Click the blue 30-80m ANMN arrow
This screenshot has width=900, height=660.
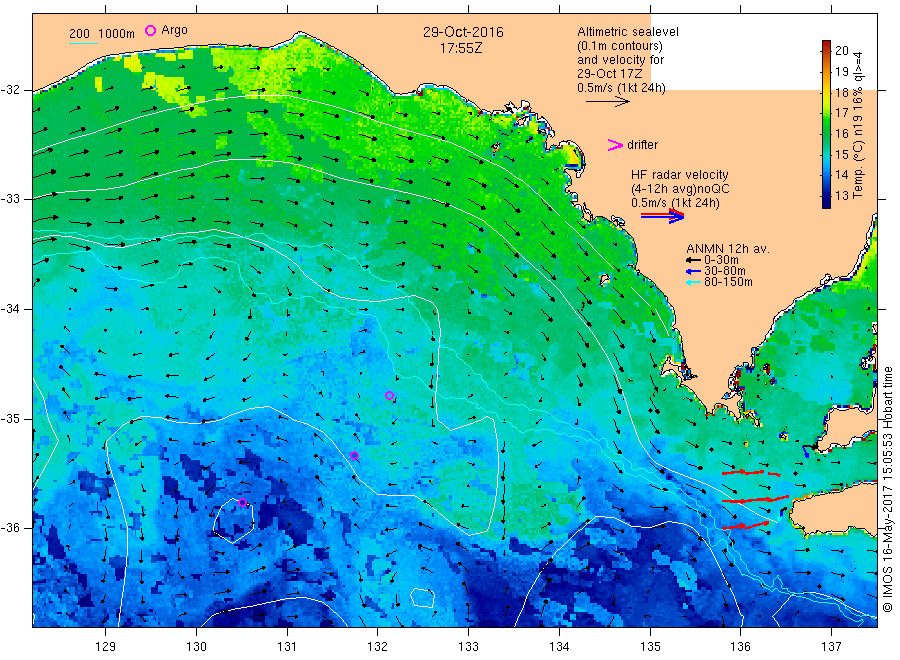coord(693,271)
